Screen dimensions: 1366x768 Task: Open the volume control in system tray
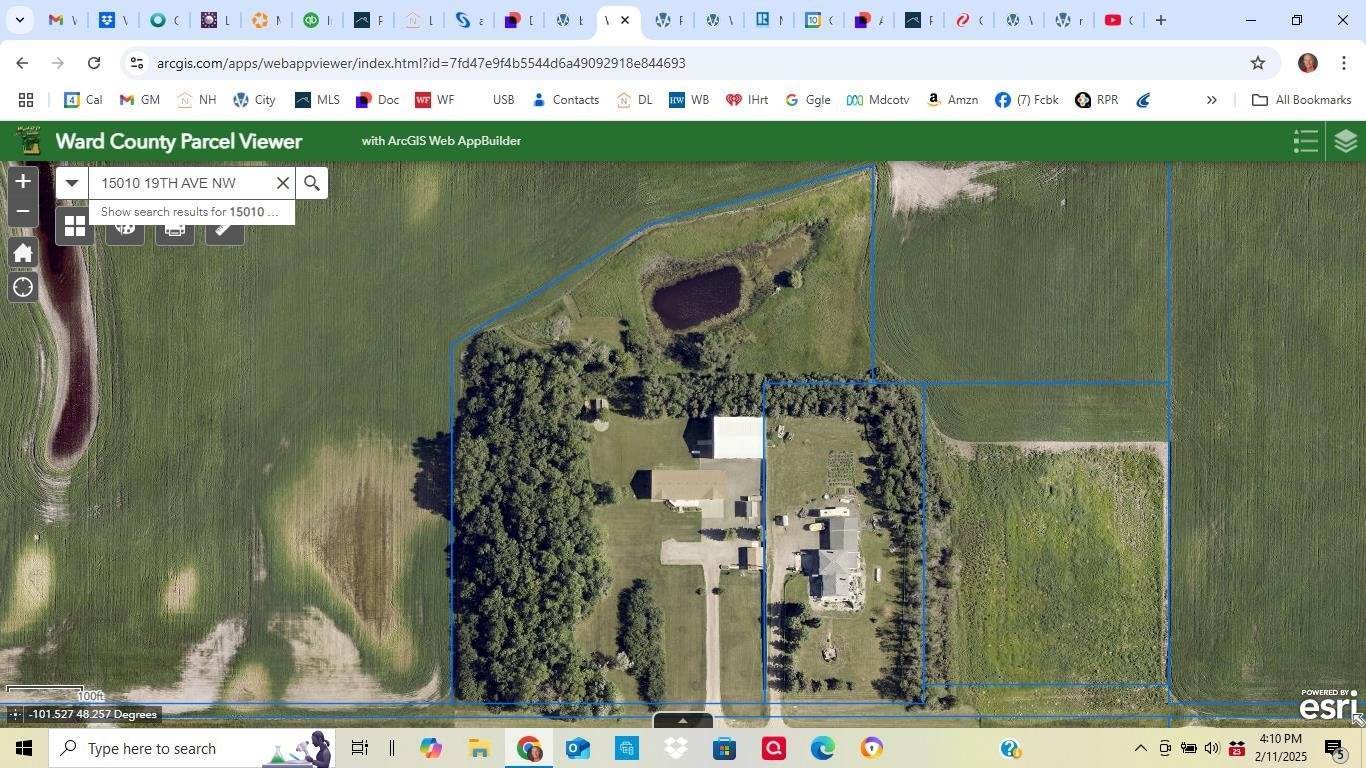click(1212, 748)
